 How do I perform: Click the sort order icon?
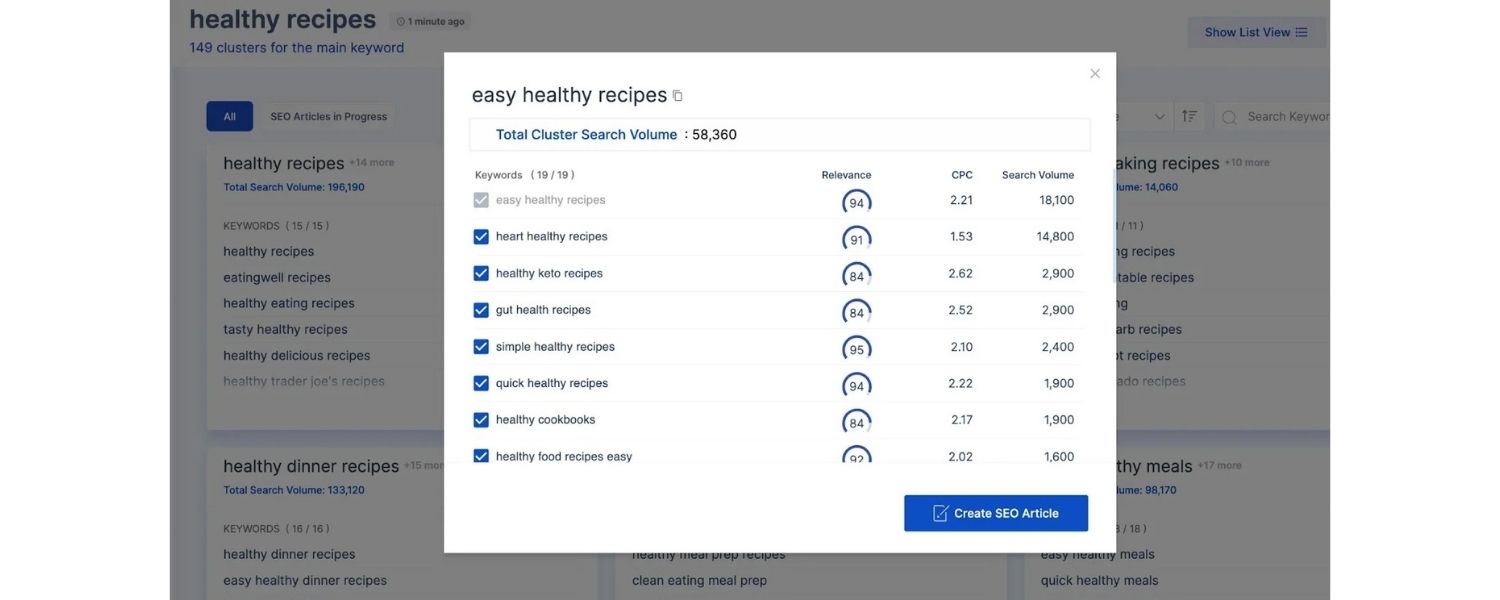pyautogui.click(x=1189, y=117)
